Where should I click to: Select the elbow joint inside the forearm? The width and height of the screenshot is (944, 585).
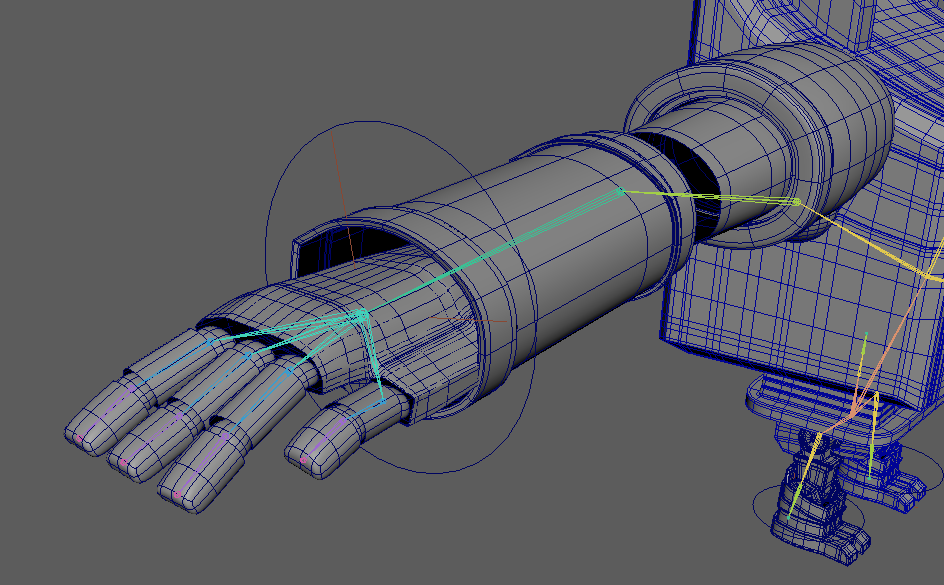click(620, 191)
